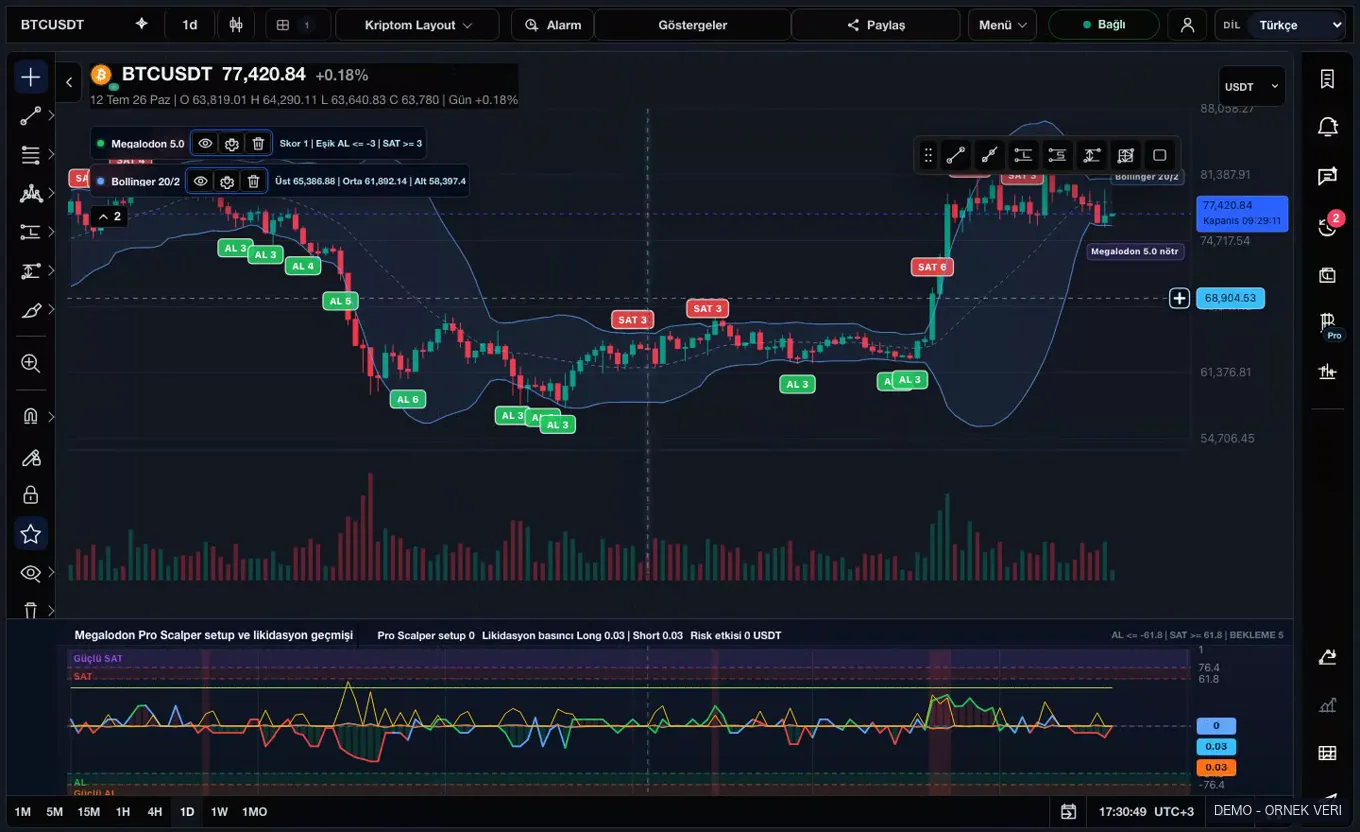
Task: Open the watchlist bookmark panel
Action: (1328, 79)
